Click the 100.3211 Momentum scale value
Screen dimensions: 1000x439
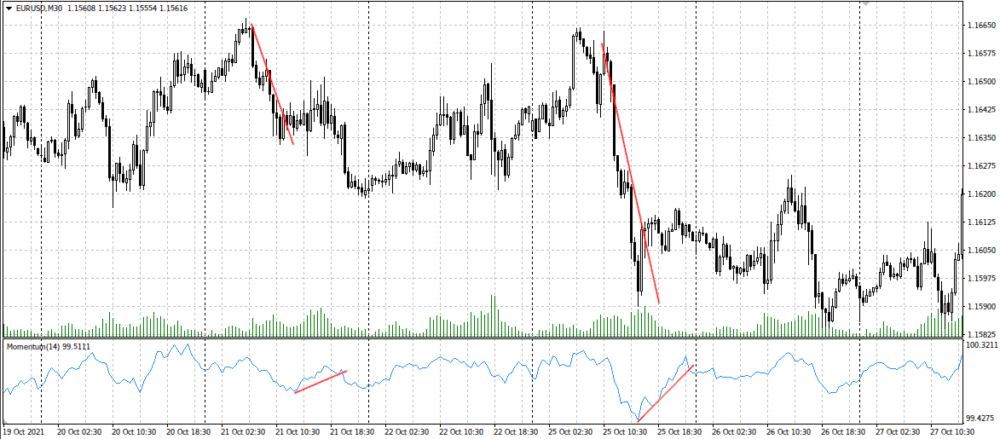click(x=979, y=346)
